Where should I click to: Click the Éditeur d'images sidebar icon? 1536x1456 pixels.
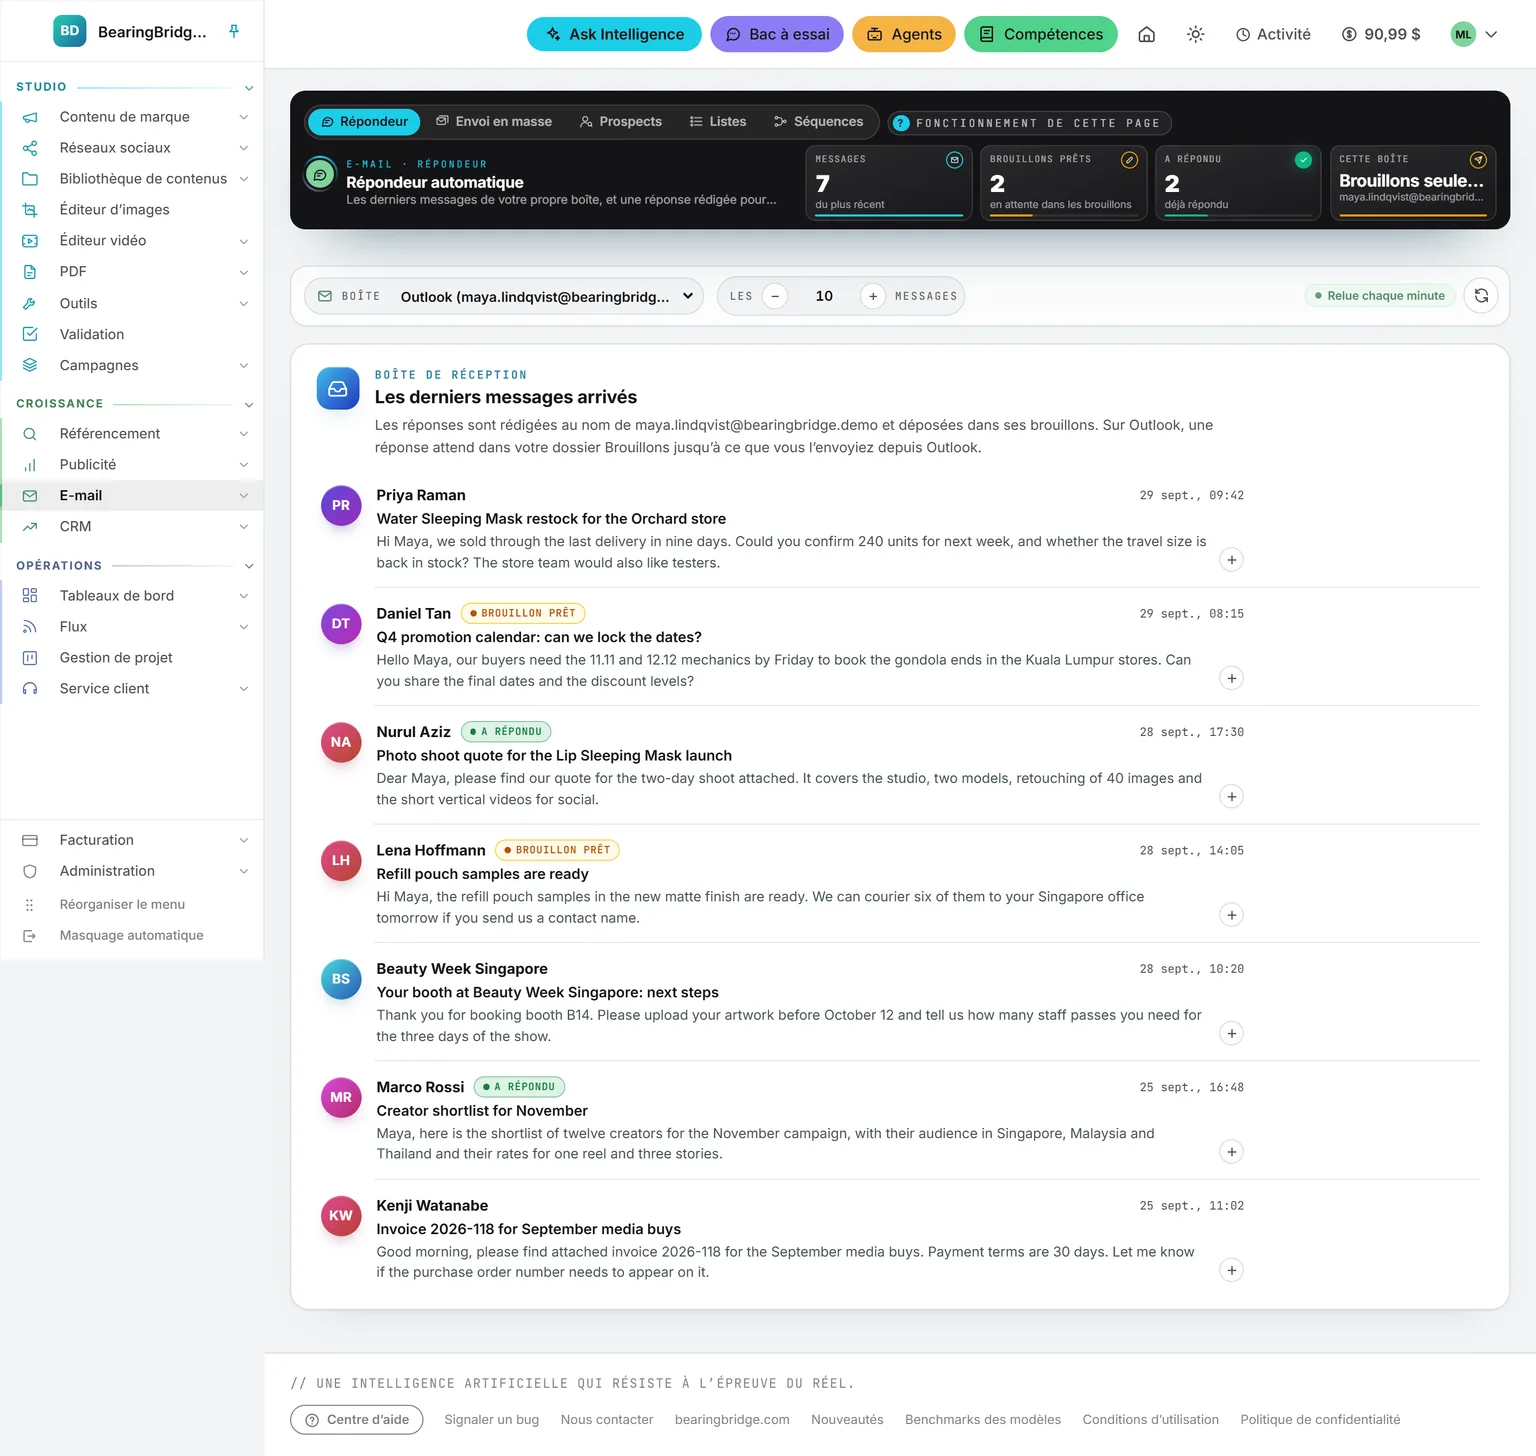click(x=30, y=210)
